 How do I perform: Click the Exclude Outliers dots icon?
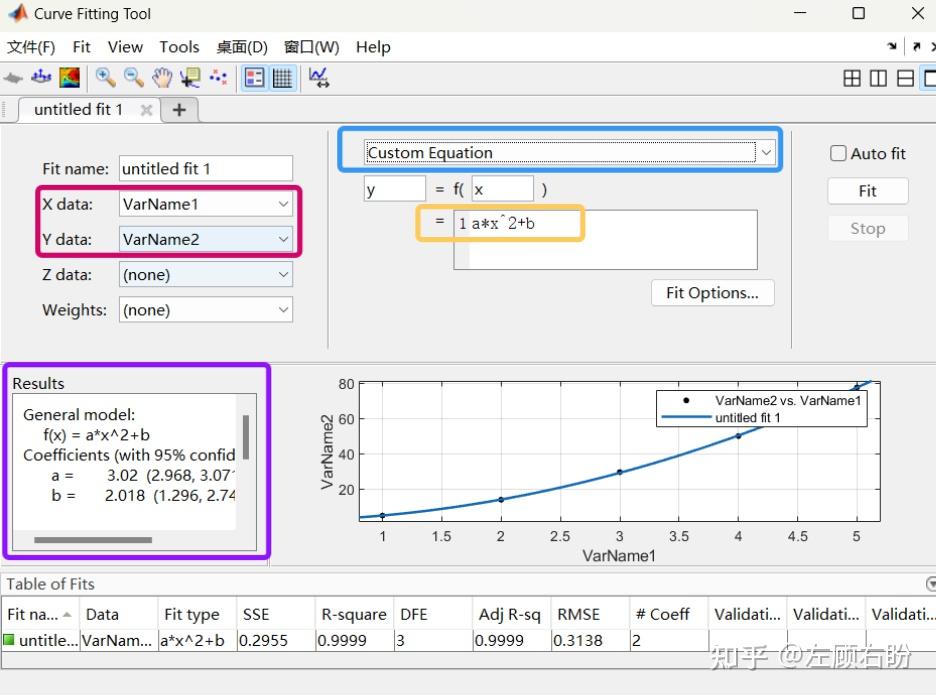[218, 78]
